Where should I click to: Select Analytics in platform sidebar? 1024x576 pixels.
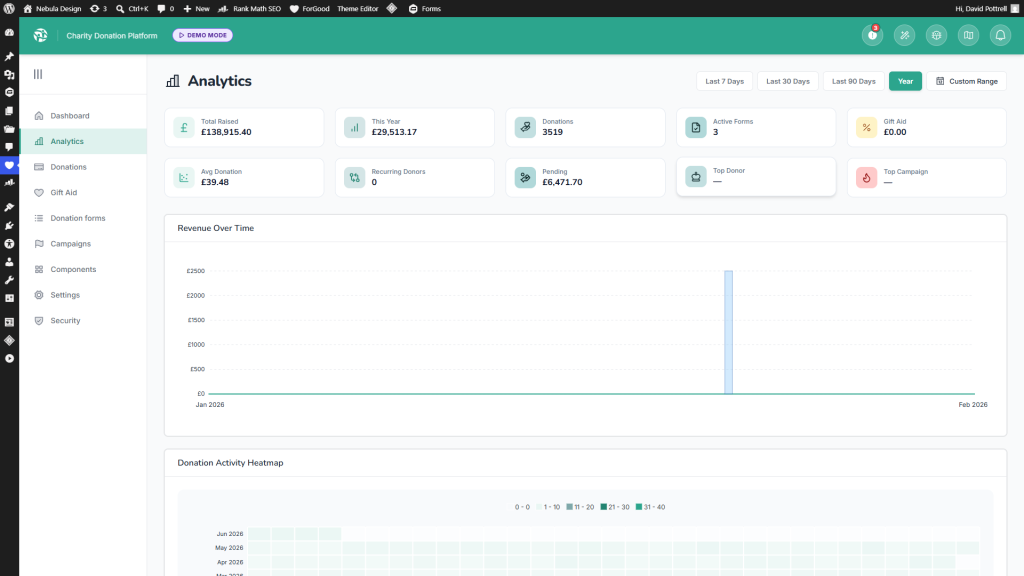(x=83, y=141)
